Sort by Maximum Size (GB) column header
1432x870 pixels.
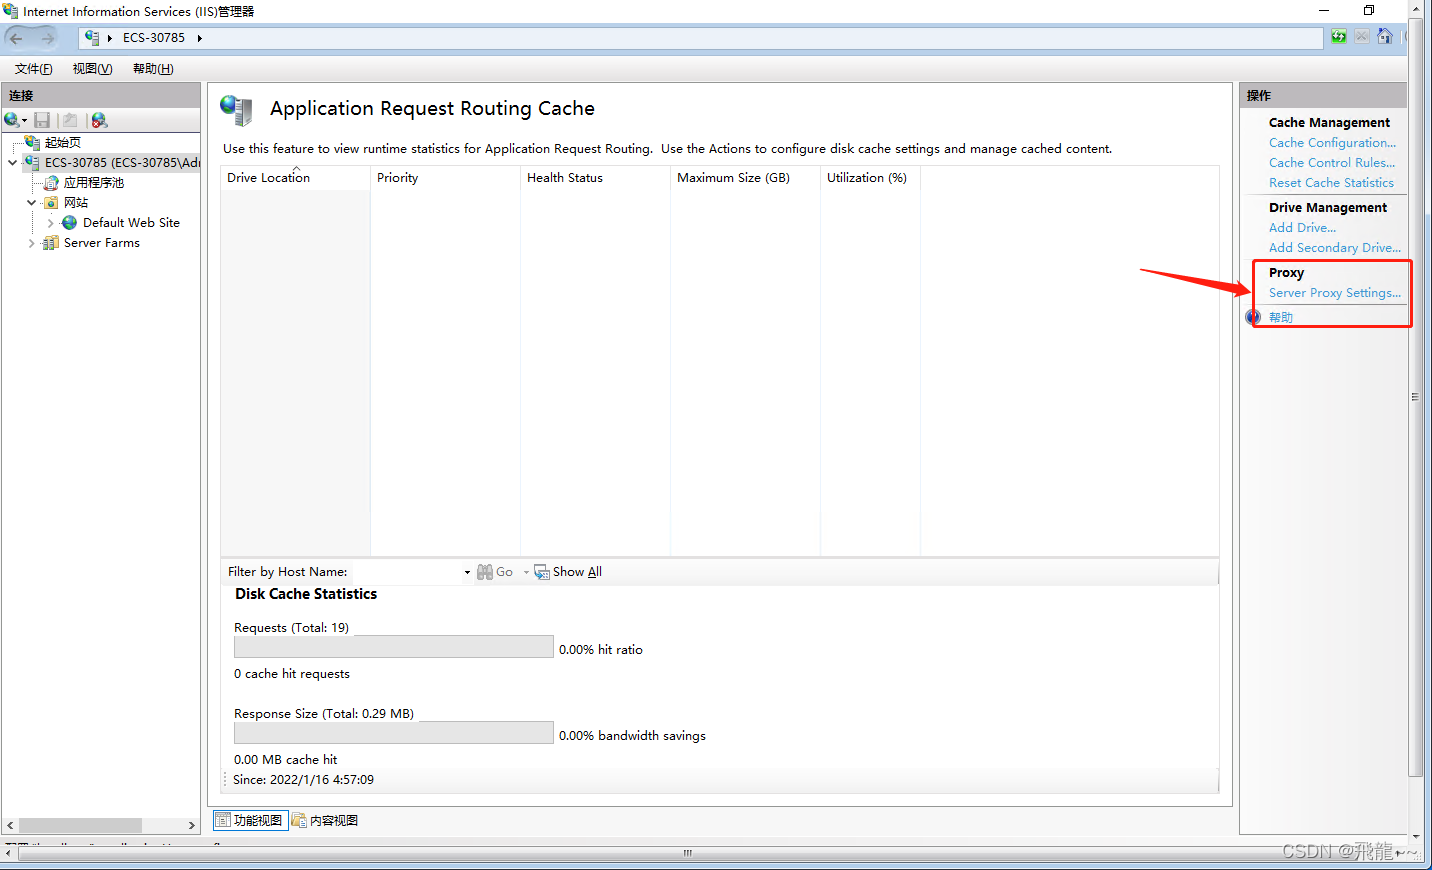[x=745, y=178]
